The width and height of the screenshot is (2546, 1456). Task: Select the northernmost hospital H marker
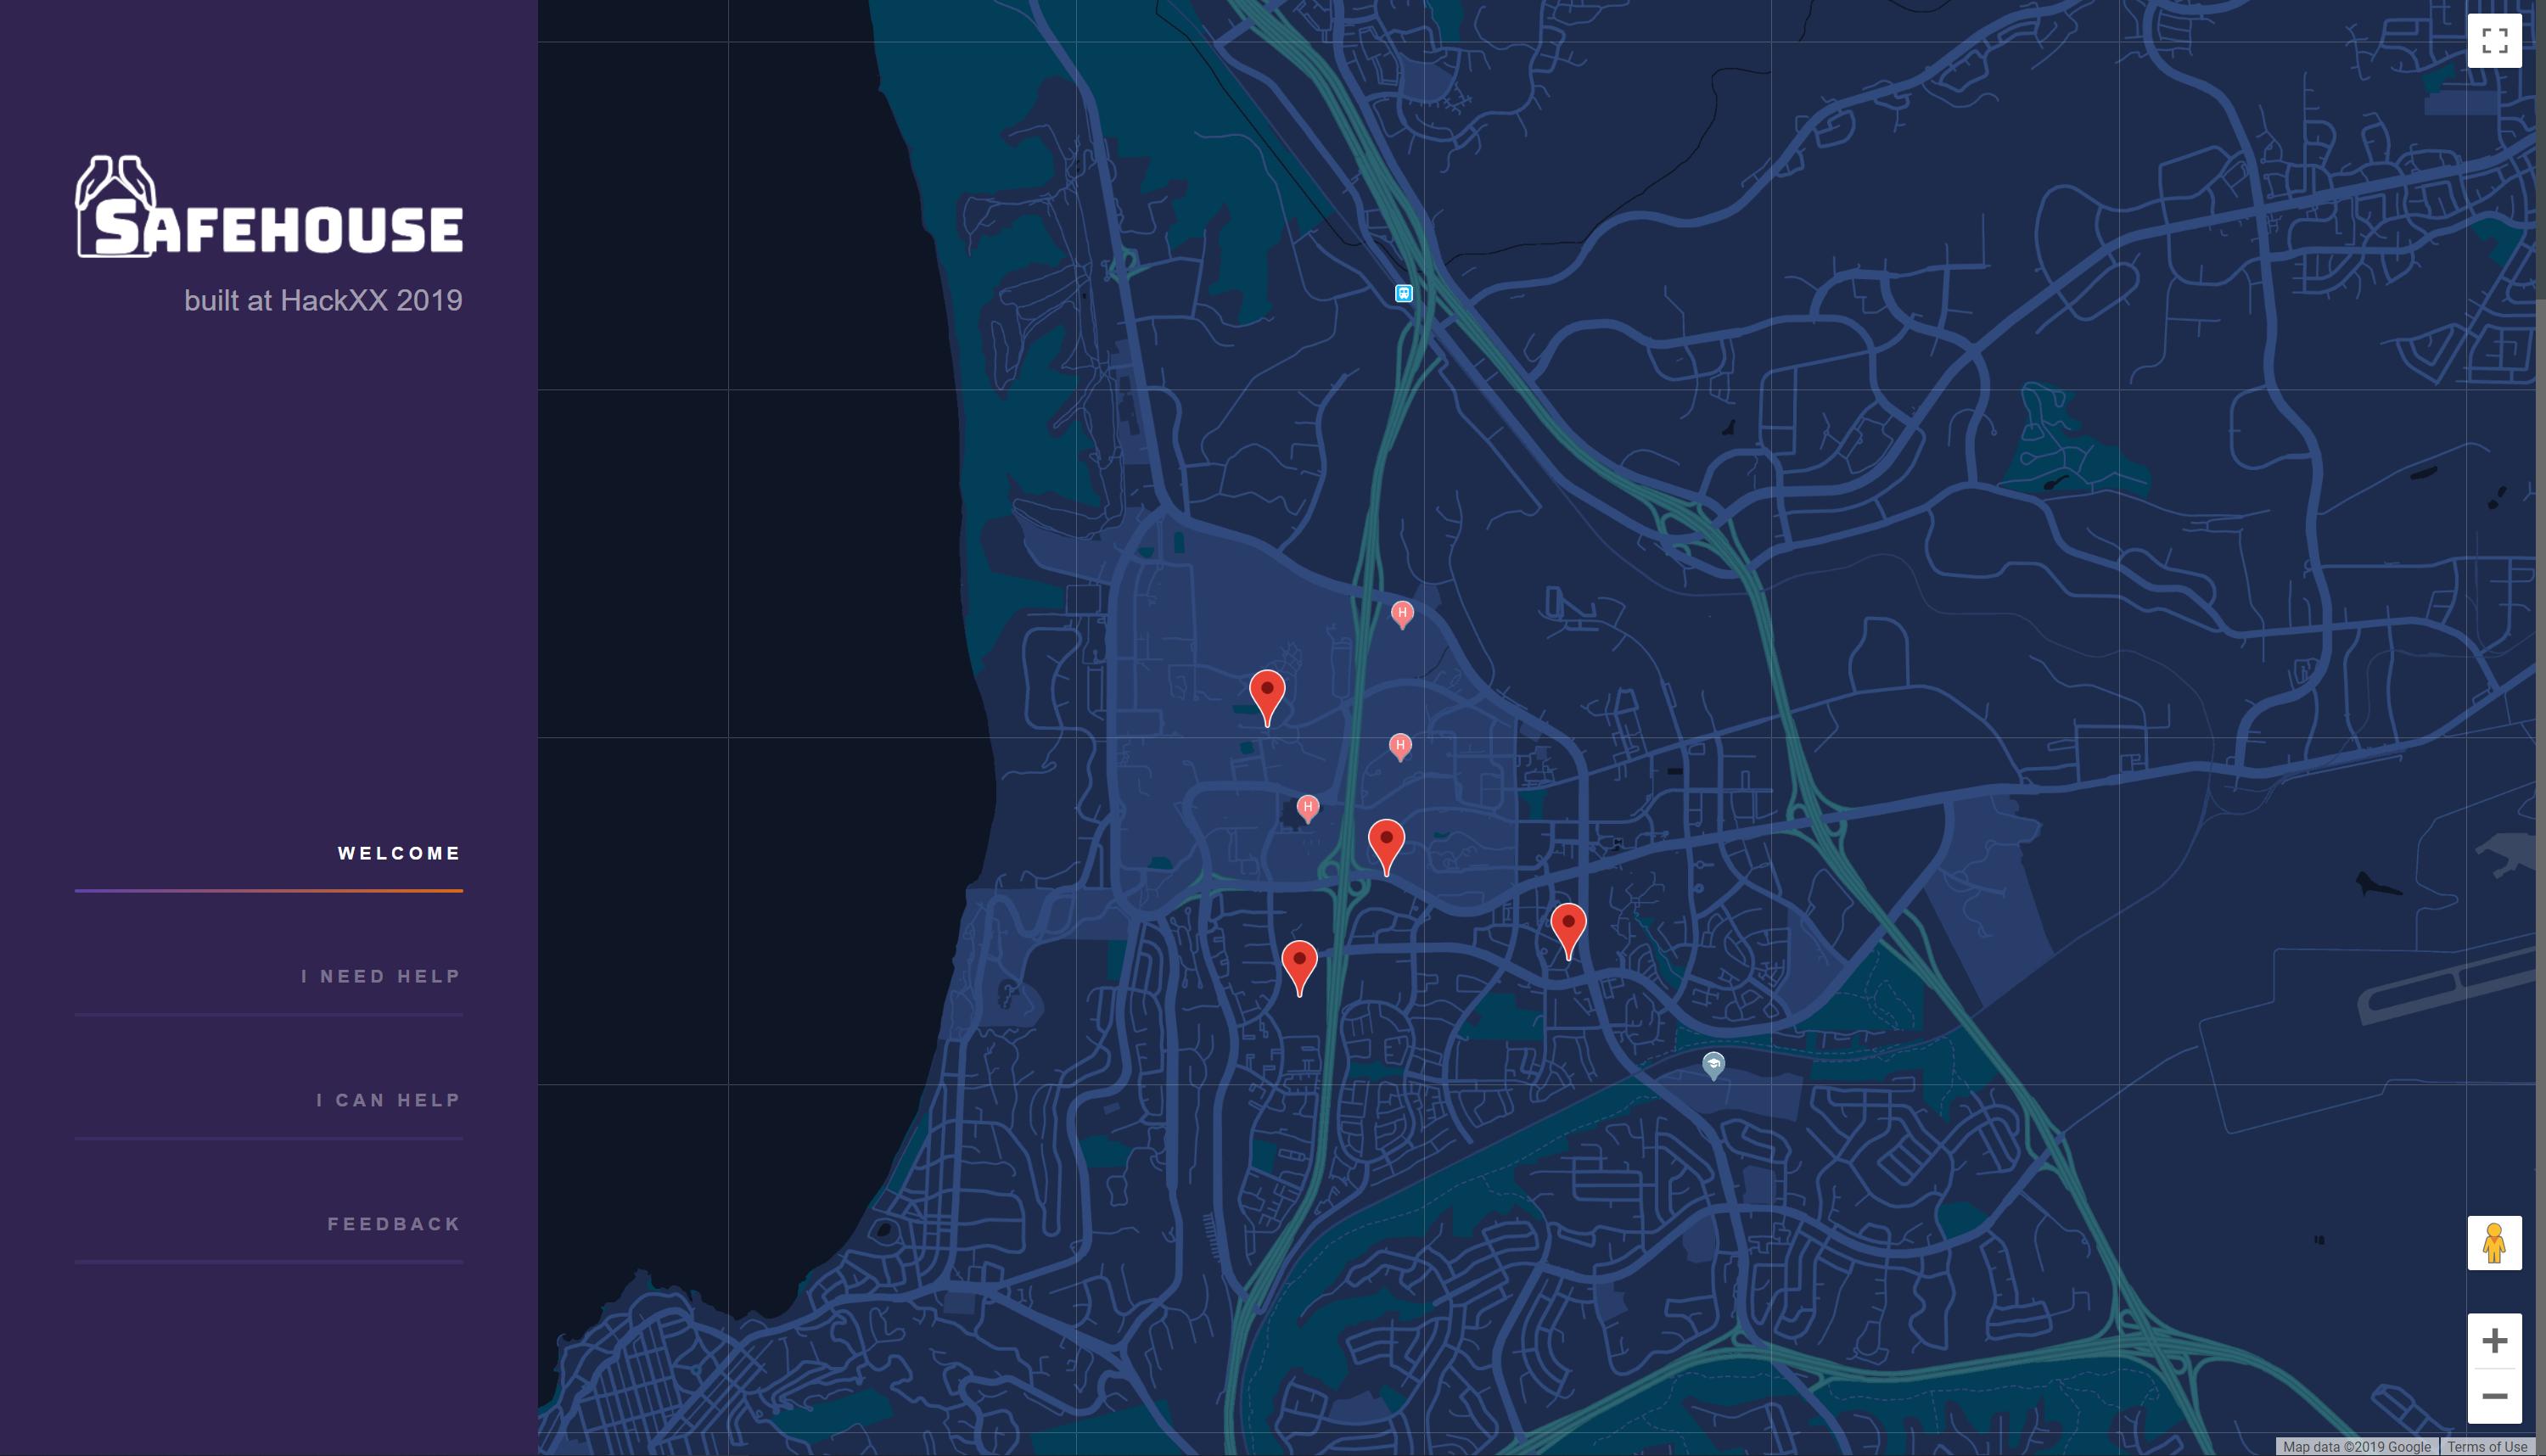(1402, 613)
